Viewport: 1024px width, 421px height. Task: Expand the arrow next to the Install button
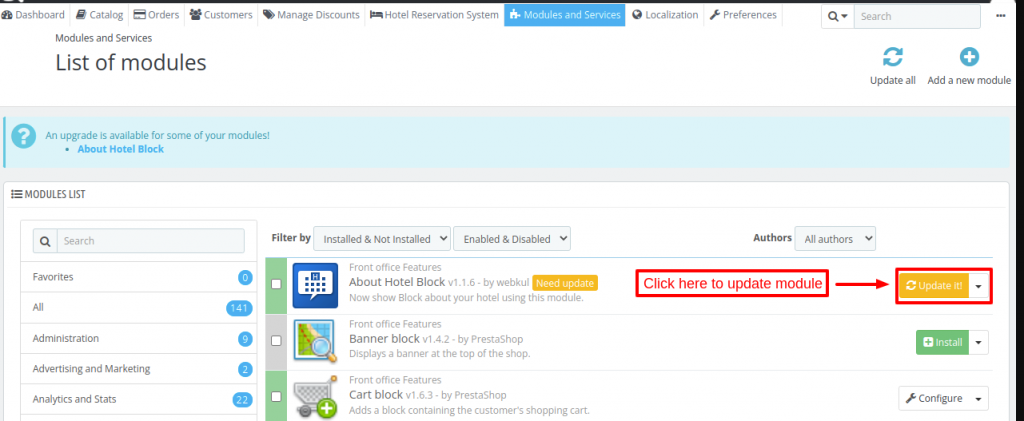click(978, 342)
